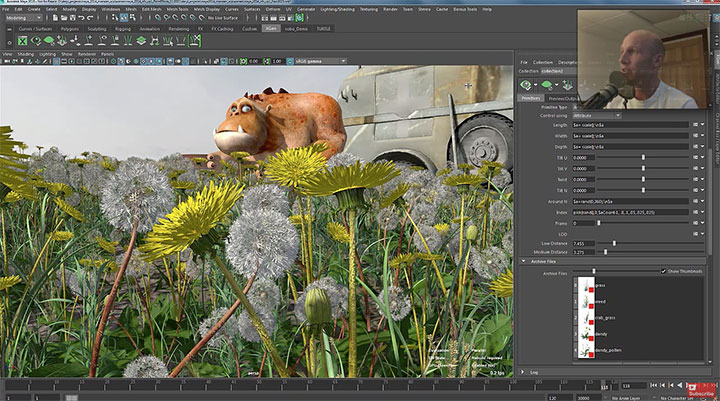The height and width of the screenshot is (401, 720).
Task: Click the green leaf description shelf icon
Action: coord(49,41)
